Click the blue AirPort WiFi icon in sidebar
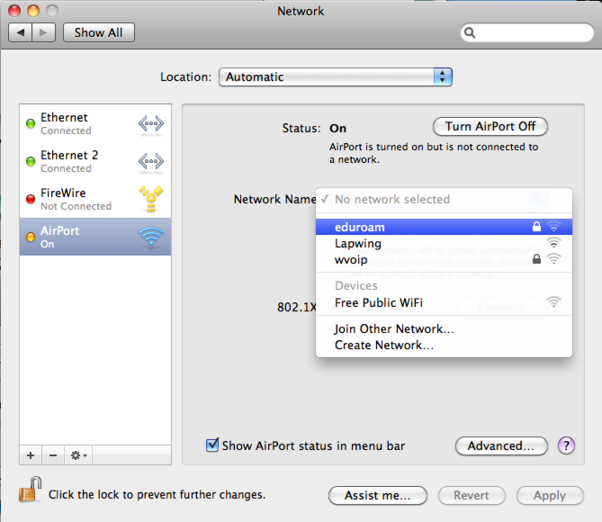Viewport: 602px width, 522px height. [151, 236]
